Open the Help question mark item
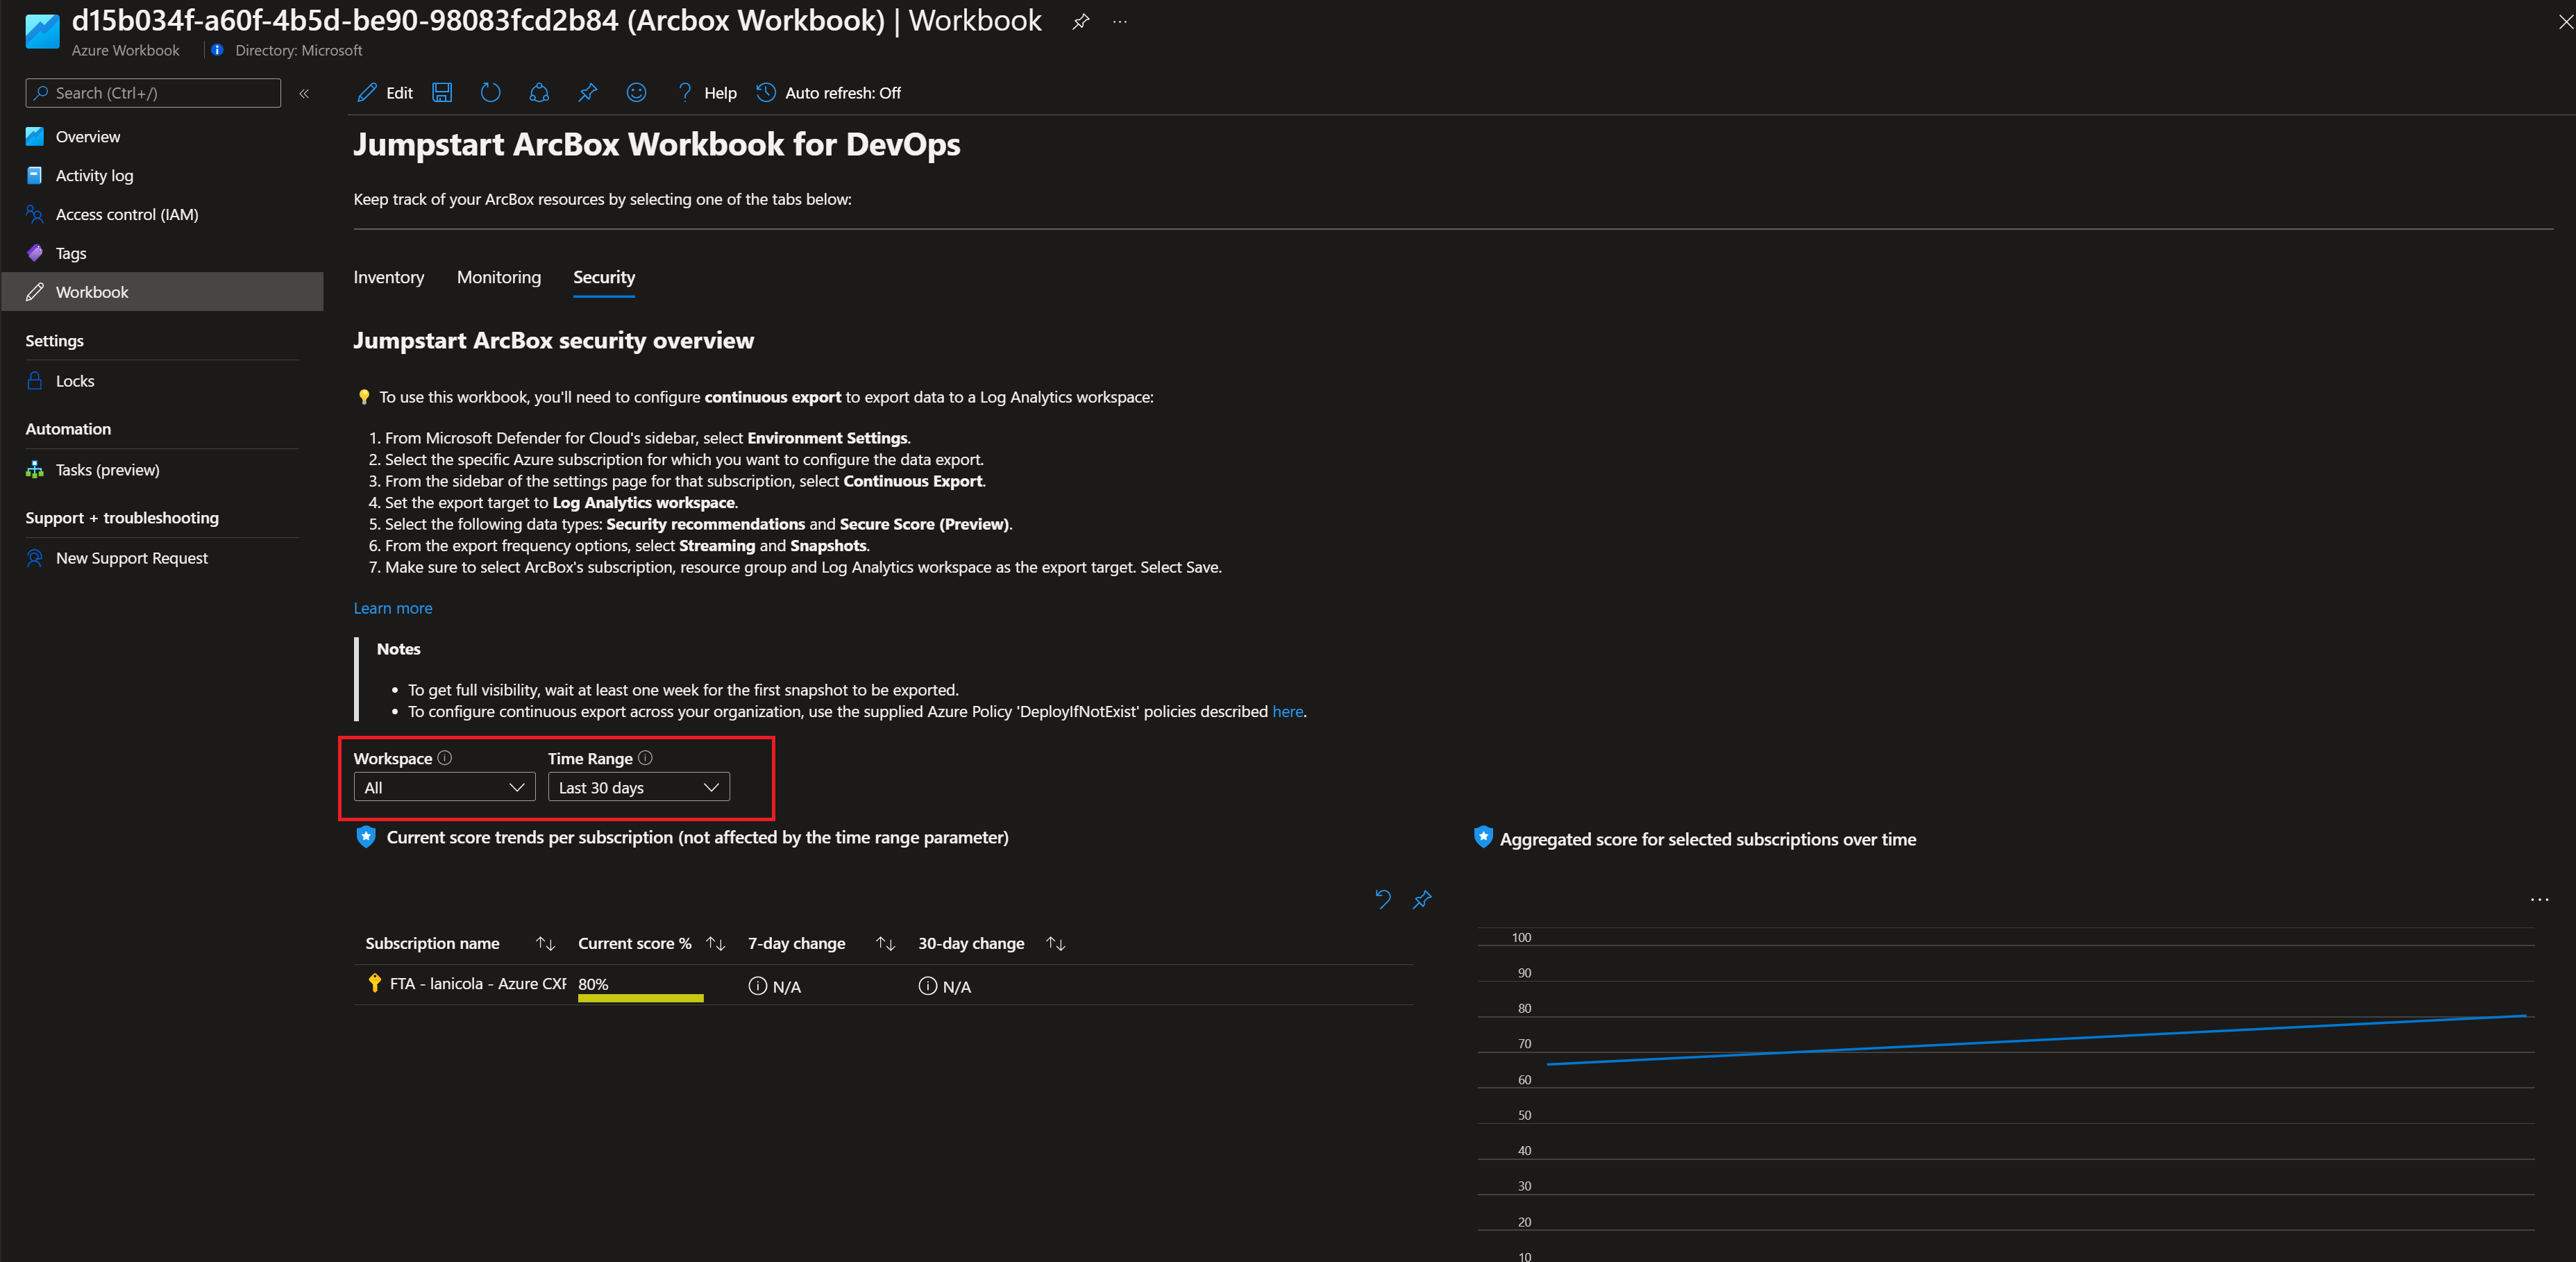The height and width of the screenshot is (1262, 2576). pyautogui.click(x=706, y=93)
